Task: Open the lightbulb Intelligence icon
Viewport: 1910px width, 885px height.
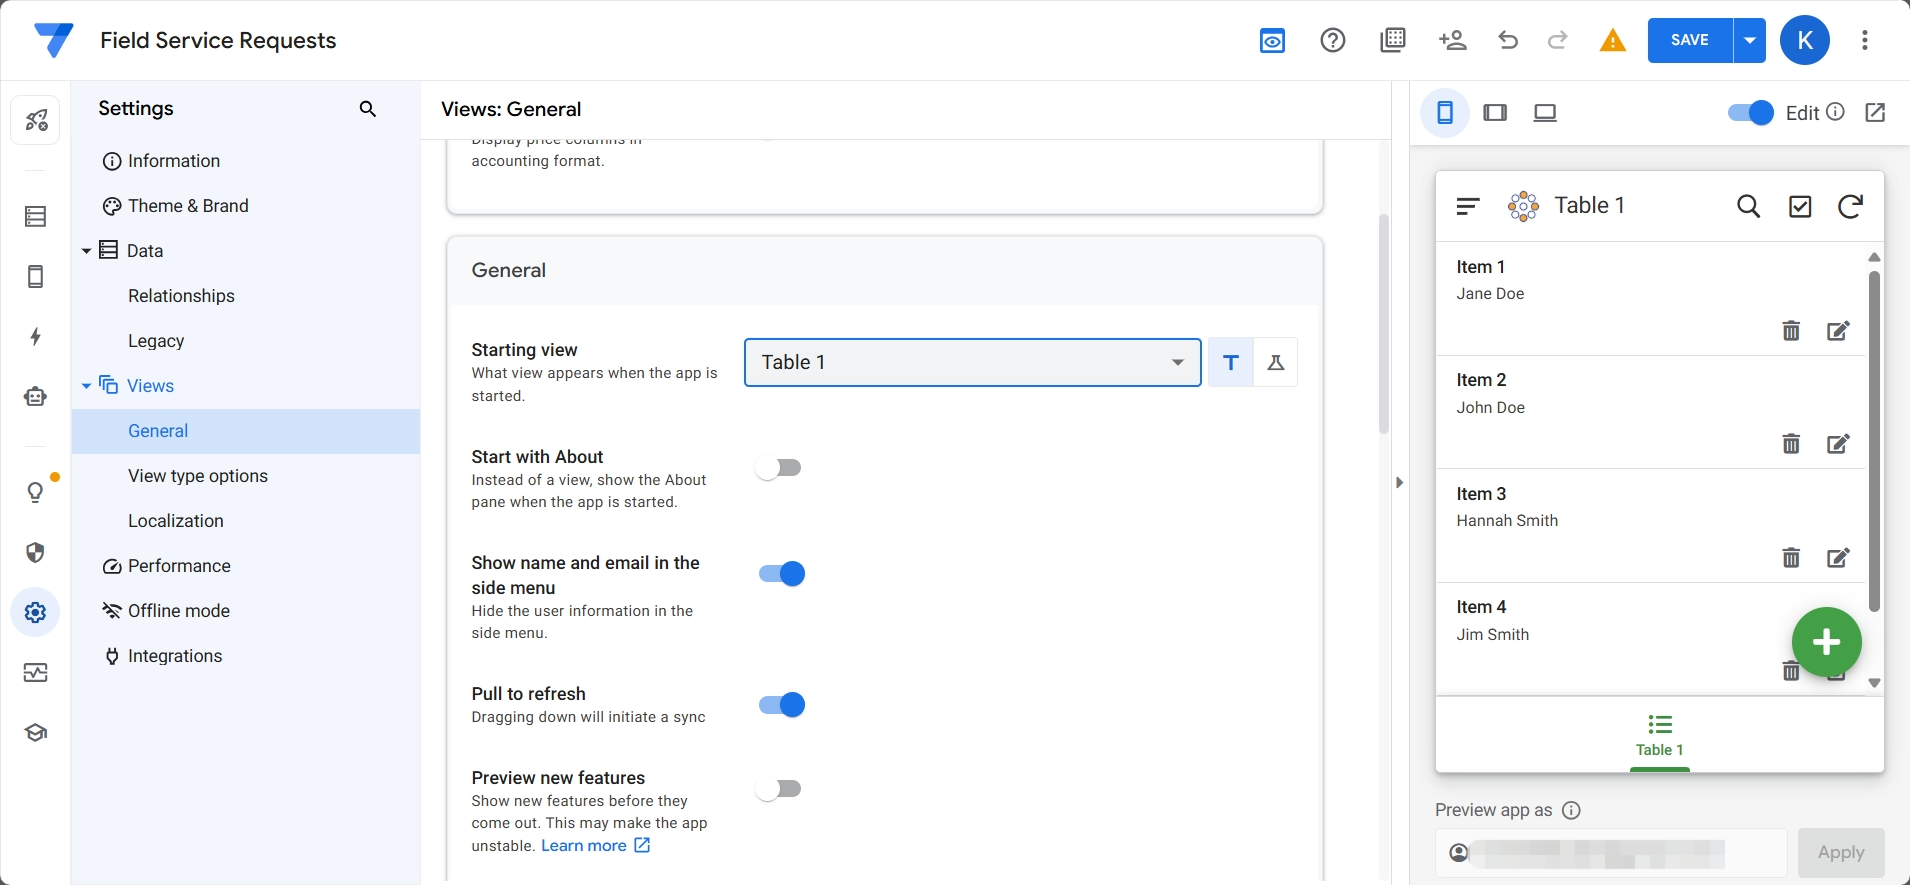Action: pos(36,492)
